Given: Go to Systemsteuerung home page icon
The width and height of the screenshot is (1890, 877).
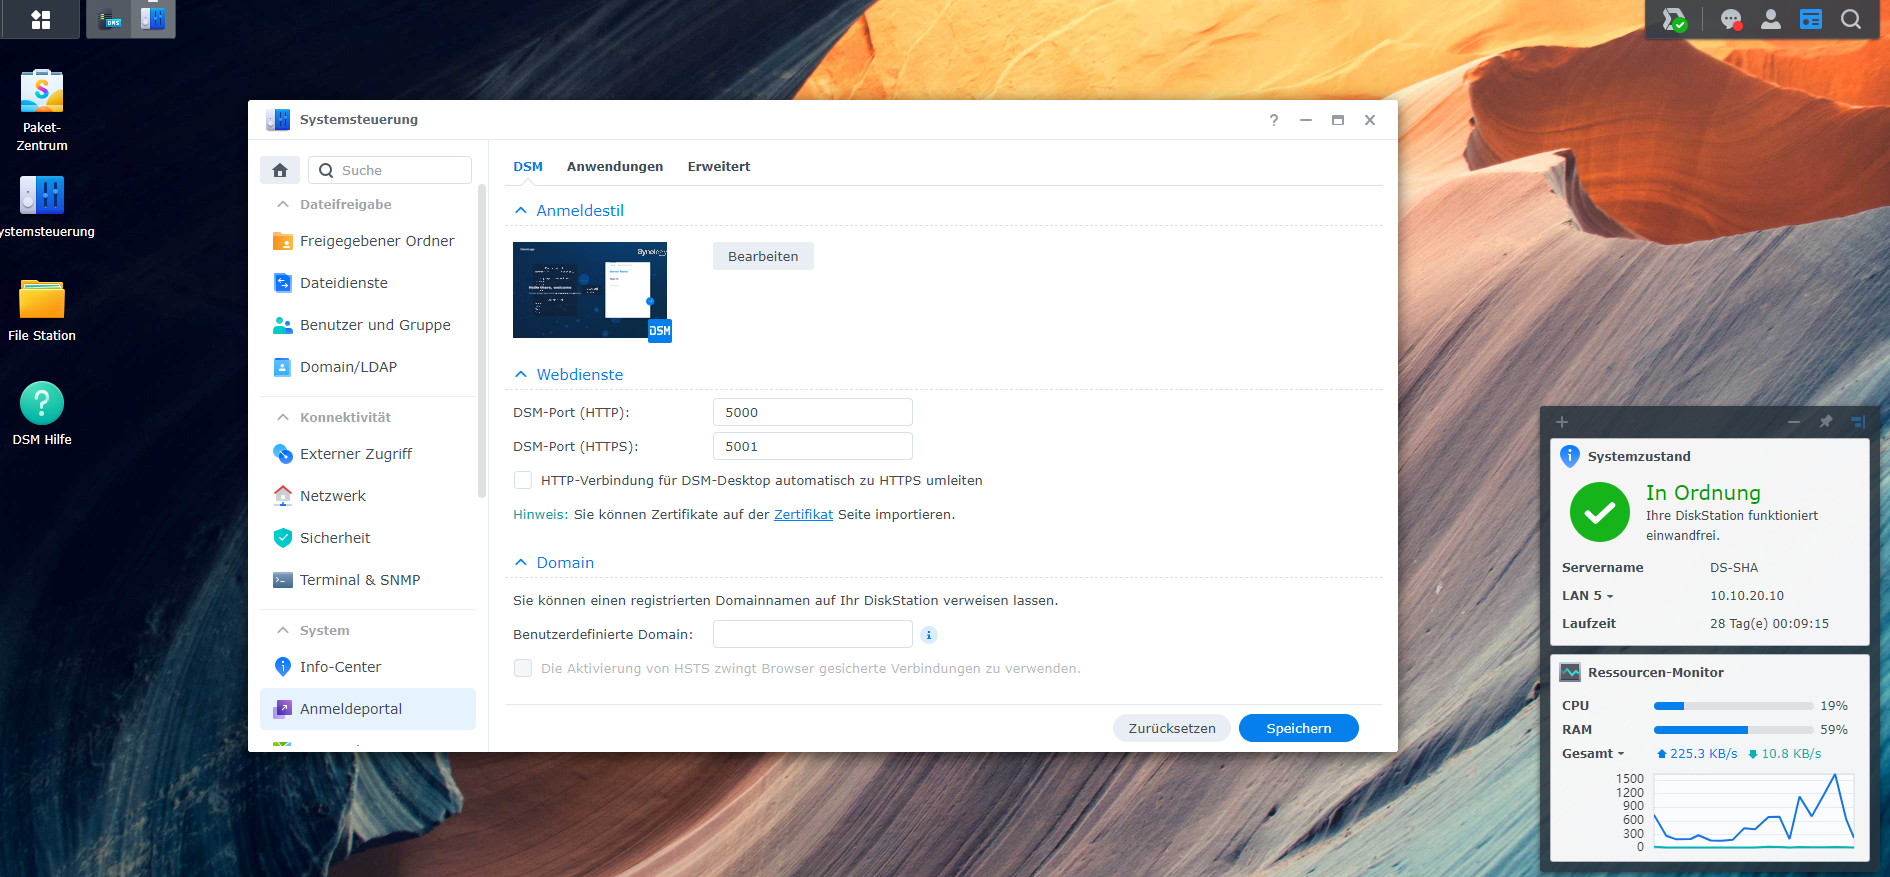Looking at the screenshot, I should coord(280,170).
